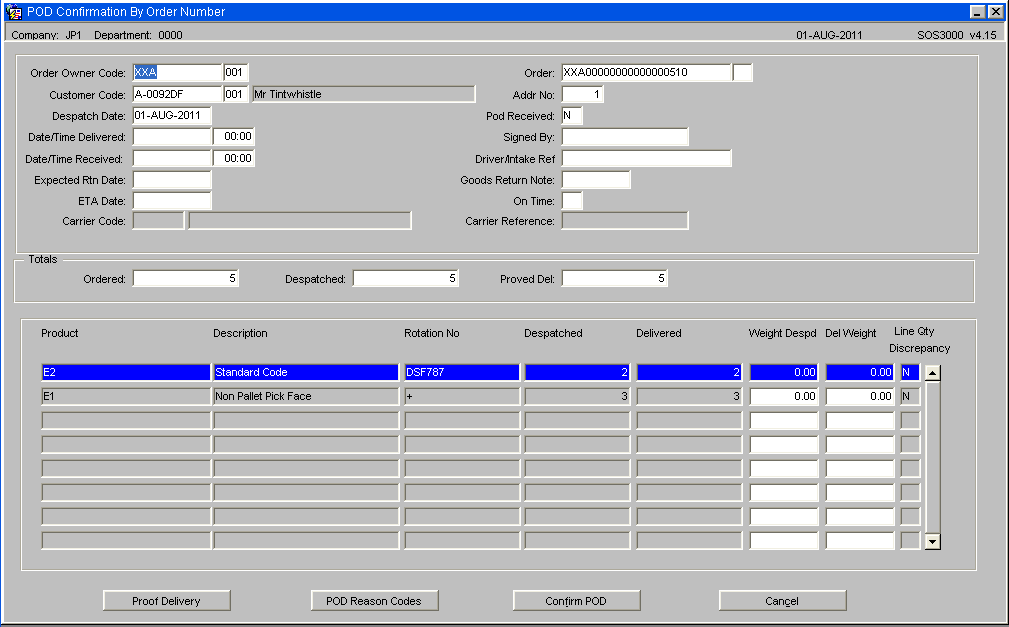Click the Pod Received field
This screenshot has width=1009, height=627.
click(572, 115)
